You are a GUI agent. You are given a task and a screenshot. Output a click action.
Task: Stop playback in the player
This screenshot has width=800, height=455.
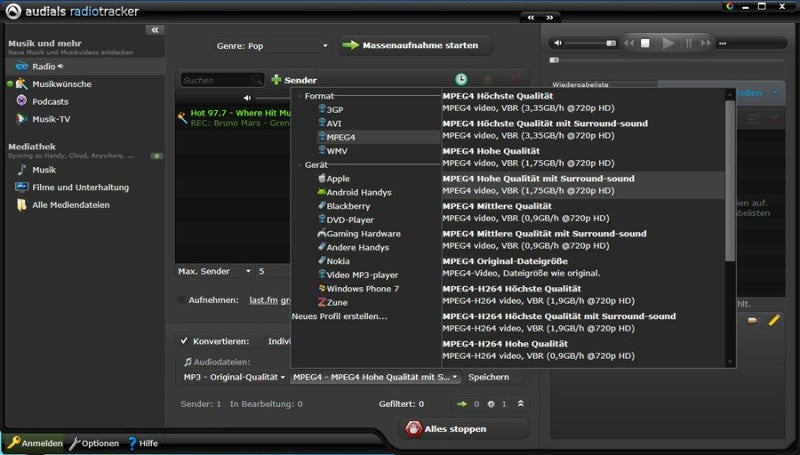[645, 43]
